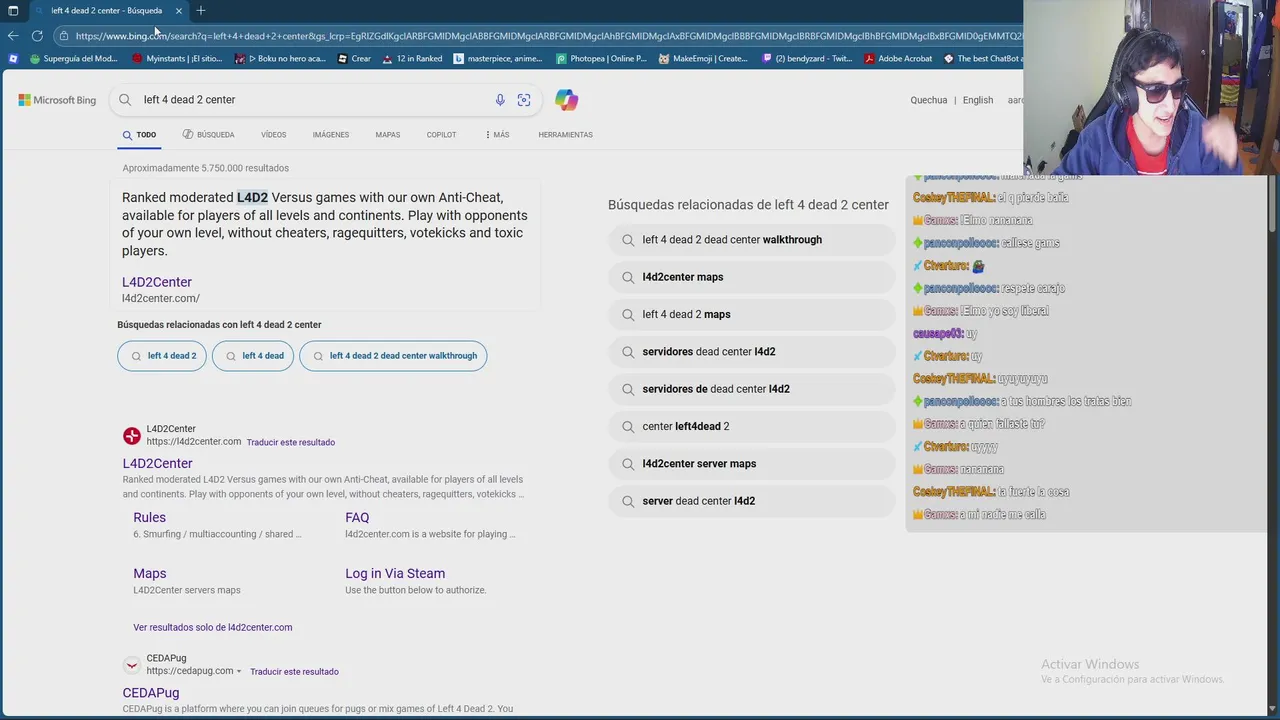Open the CEDAPug result title
1280x720 pixels.
(151, 692)
